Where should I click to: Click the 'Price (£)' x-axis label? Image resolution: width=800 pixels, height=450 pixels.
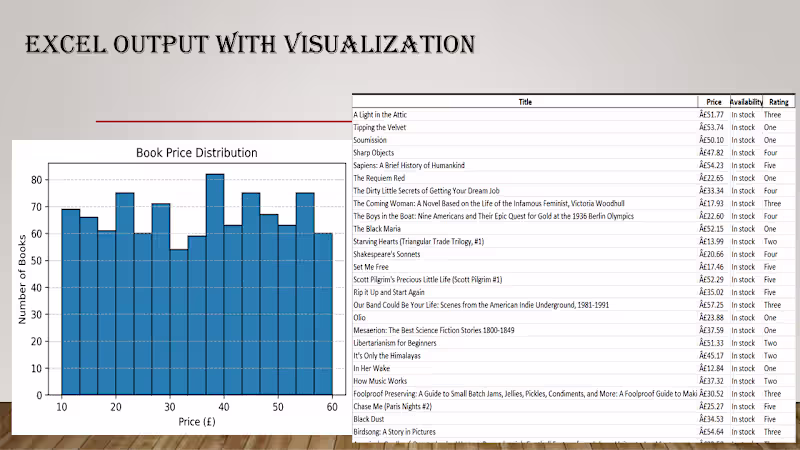pos(197,421)
